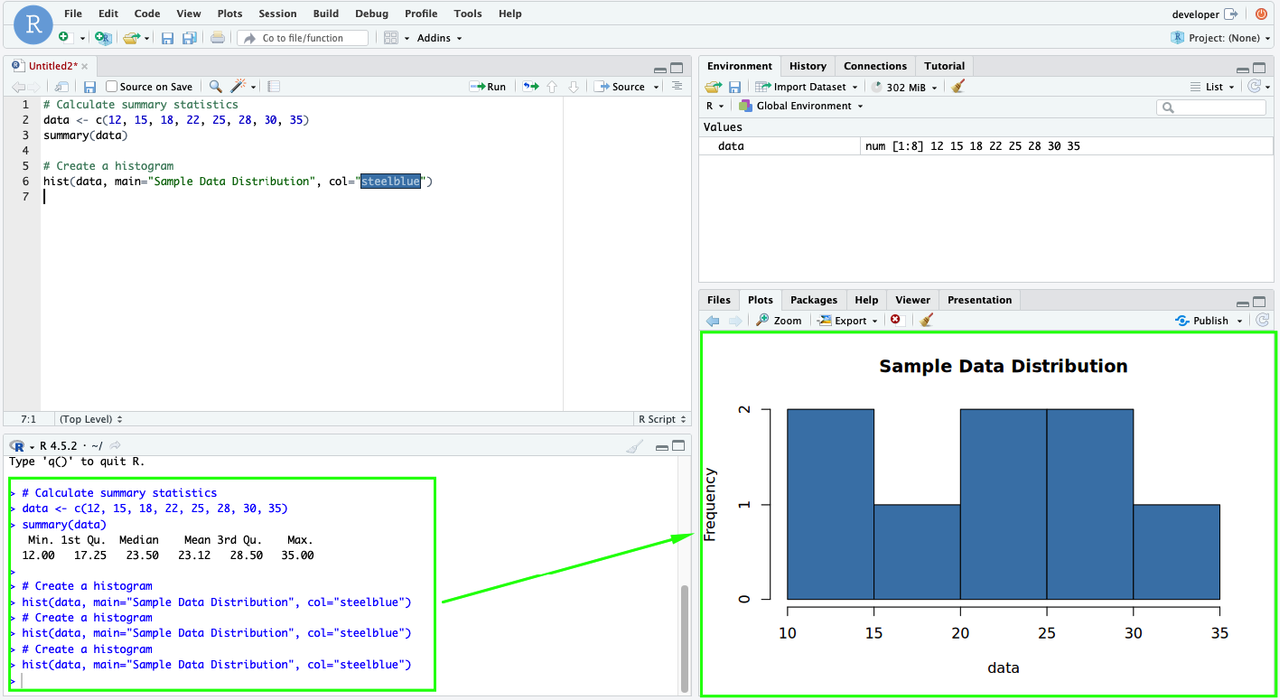Select the Import Dataset icon

coord(806,86)
